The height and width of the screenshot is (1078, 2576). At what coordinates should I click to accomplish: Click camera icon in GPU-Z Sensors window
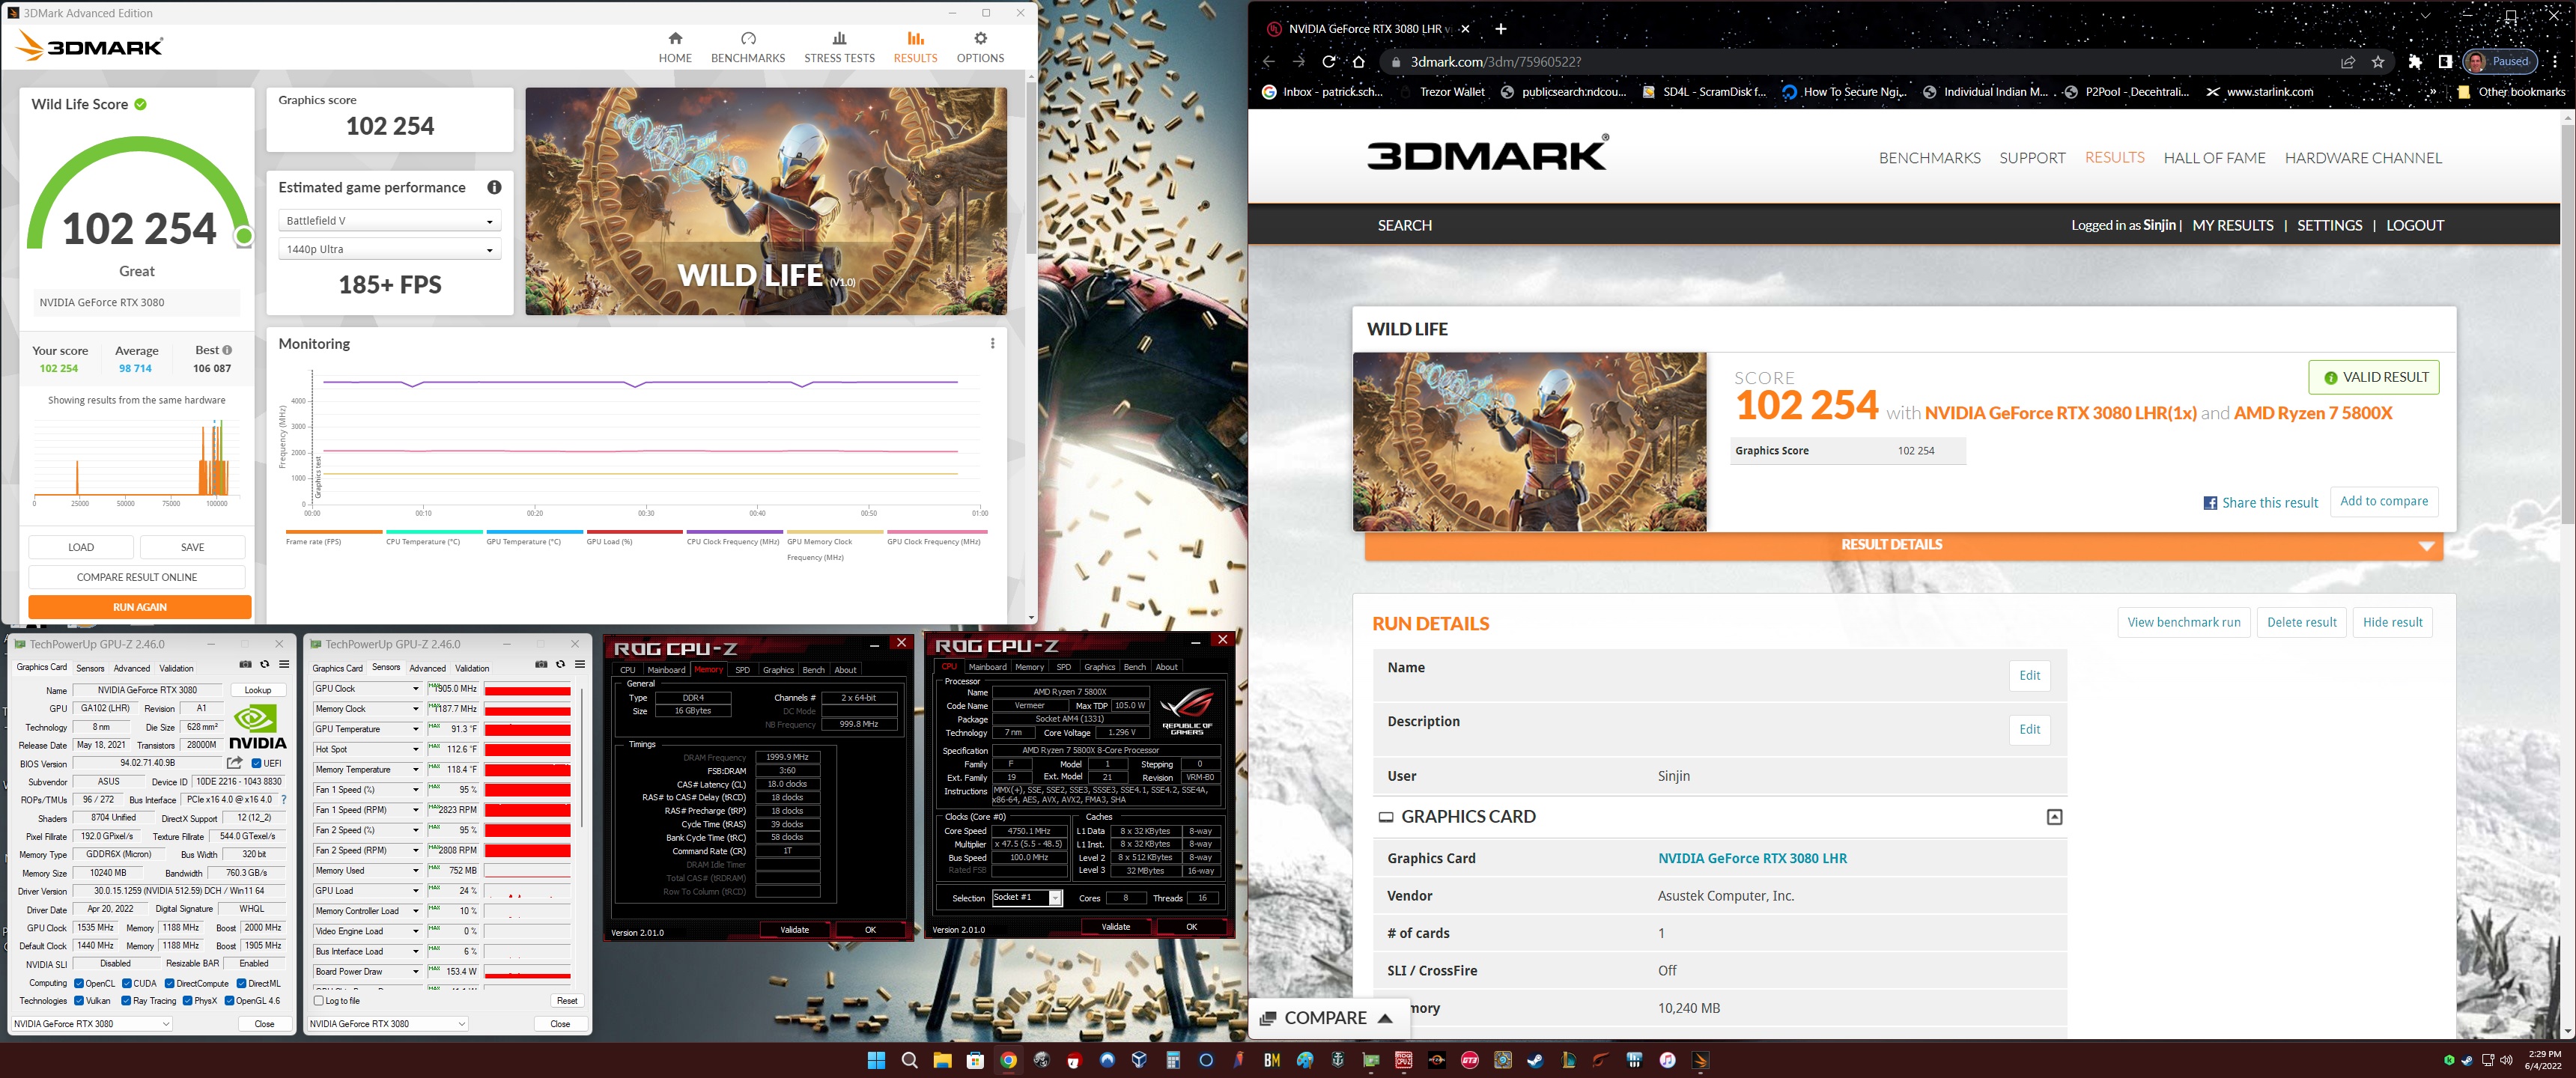[541, 664]
